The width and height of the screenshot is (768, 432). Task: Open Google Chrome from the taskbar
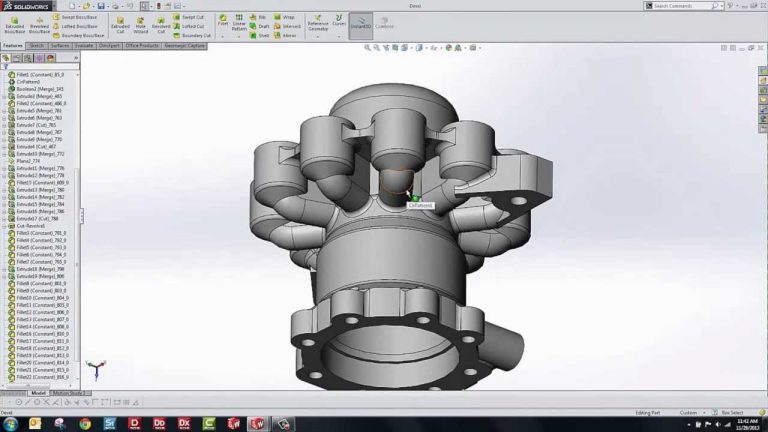point(84,423)
